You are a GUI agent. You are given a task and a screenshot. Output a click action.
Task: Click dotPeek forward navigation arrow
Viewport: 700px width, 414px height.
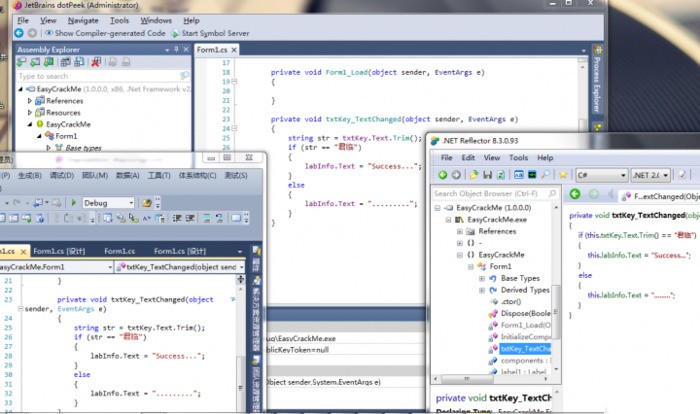point(32,33)
